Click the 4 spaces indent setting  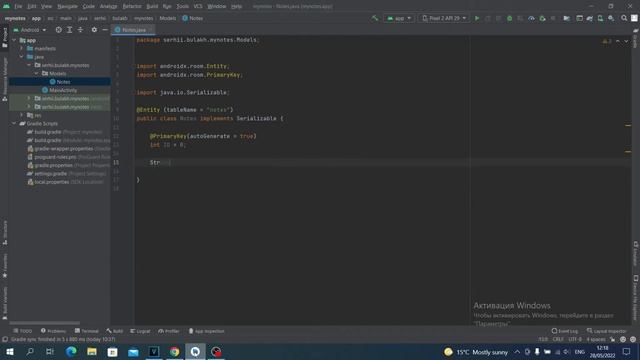coord(596,339)
